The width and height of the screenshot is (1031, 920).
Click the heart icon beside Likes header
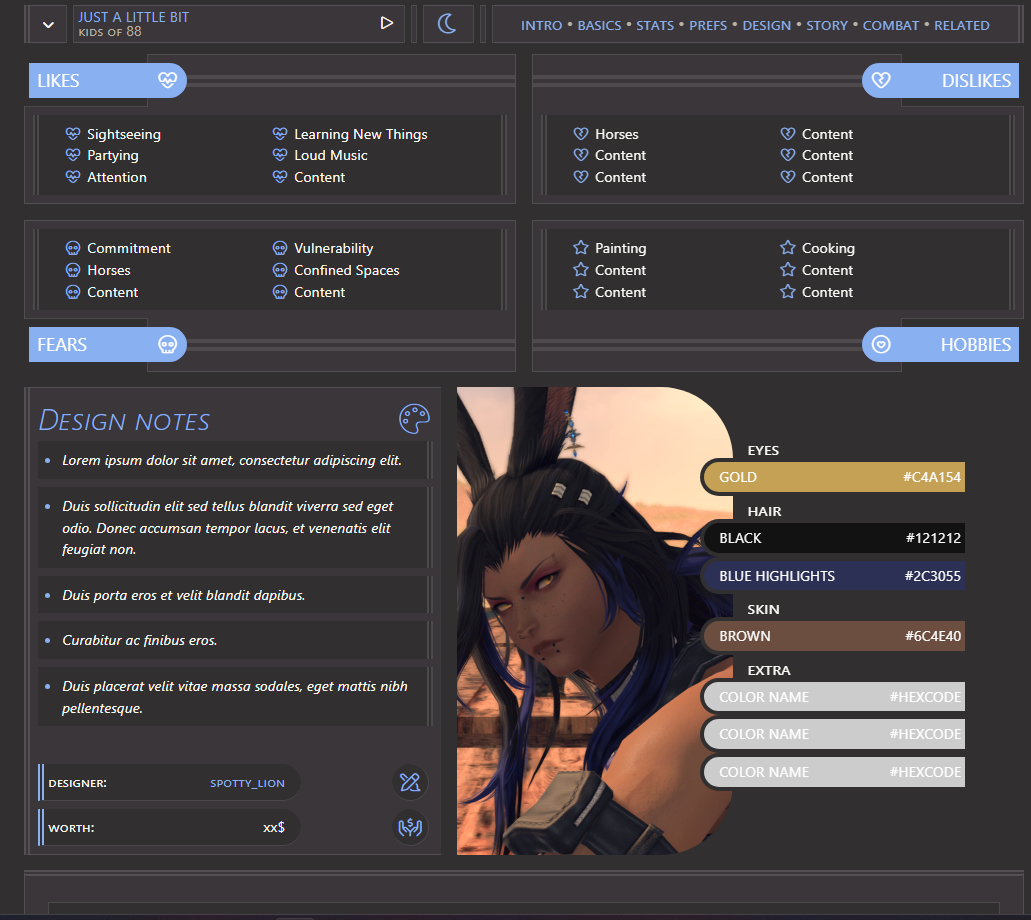coord(167,80)
